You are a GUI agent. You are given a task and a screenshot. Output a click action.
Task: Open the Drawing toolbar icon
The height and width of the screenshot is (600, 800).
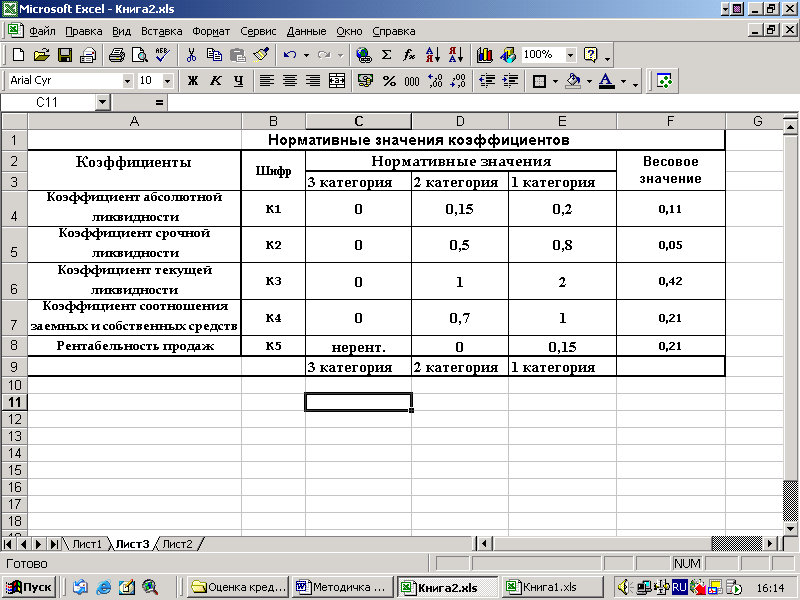tap(508, 55)
